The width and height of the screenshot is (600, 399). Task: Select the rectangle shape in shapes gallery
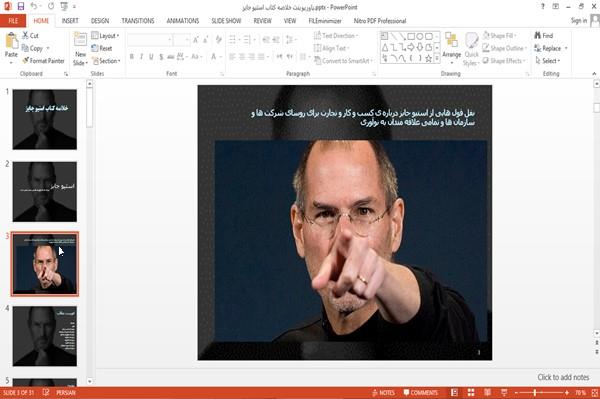coord(411,36)
